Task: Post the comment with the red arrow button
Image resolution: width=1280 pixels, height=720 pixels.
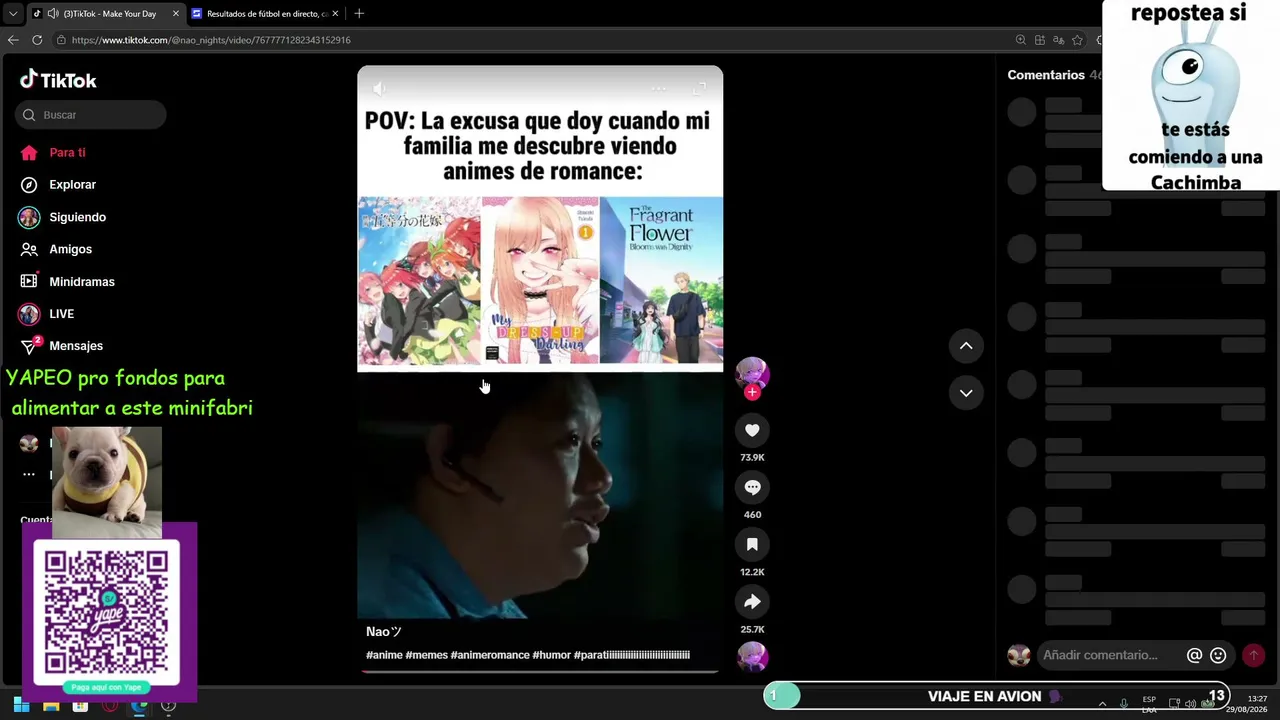Action: [1253, 655]
